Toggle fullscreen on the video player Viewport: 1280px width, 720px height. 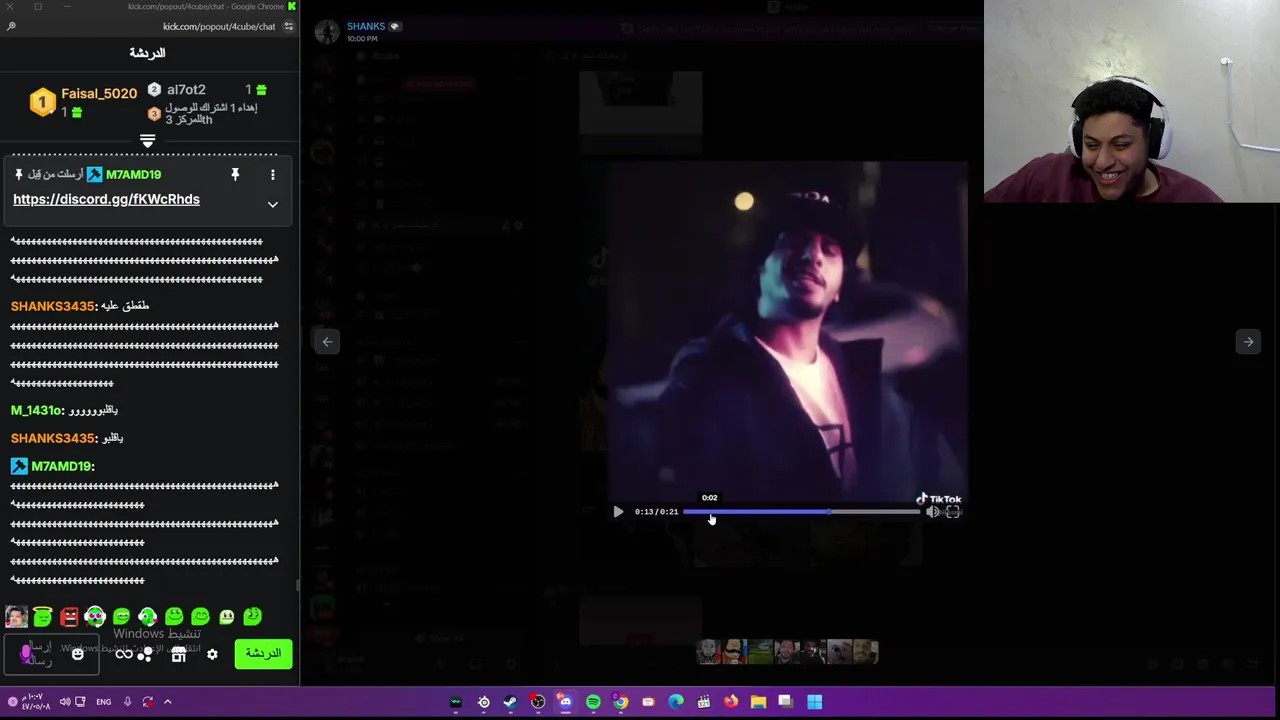pos(953,512)
